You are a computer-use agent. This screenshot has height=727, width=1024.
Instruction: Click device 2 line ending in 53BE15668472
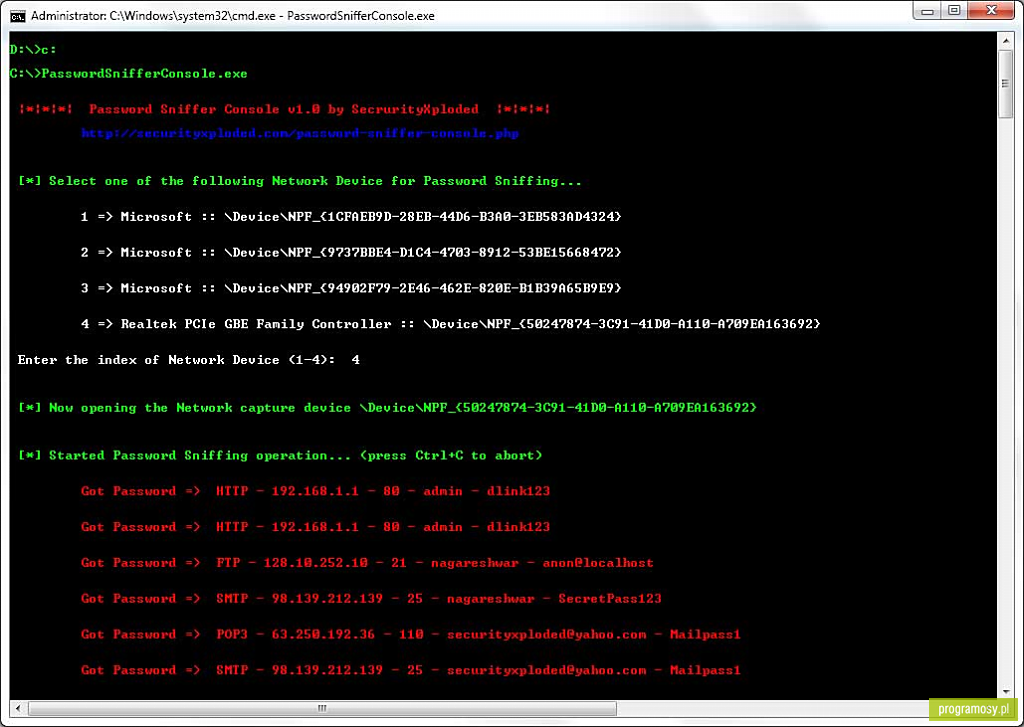tap(351, 252)
